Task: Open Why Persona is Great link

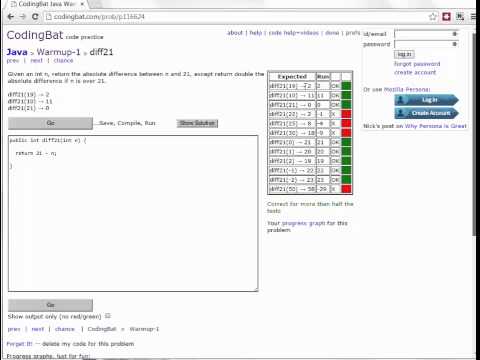Action: (435, 126)
